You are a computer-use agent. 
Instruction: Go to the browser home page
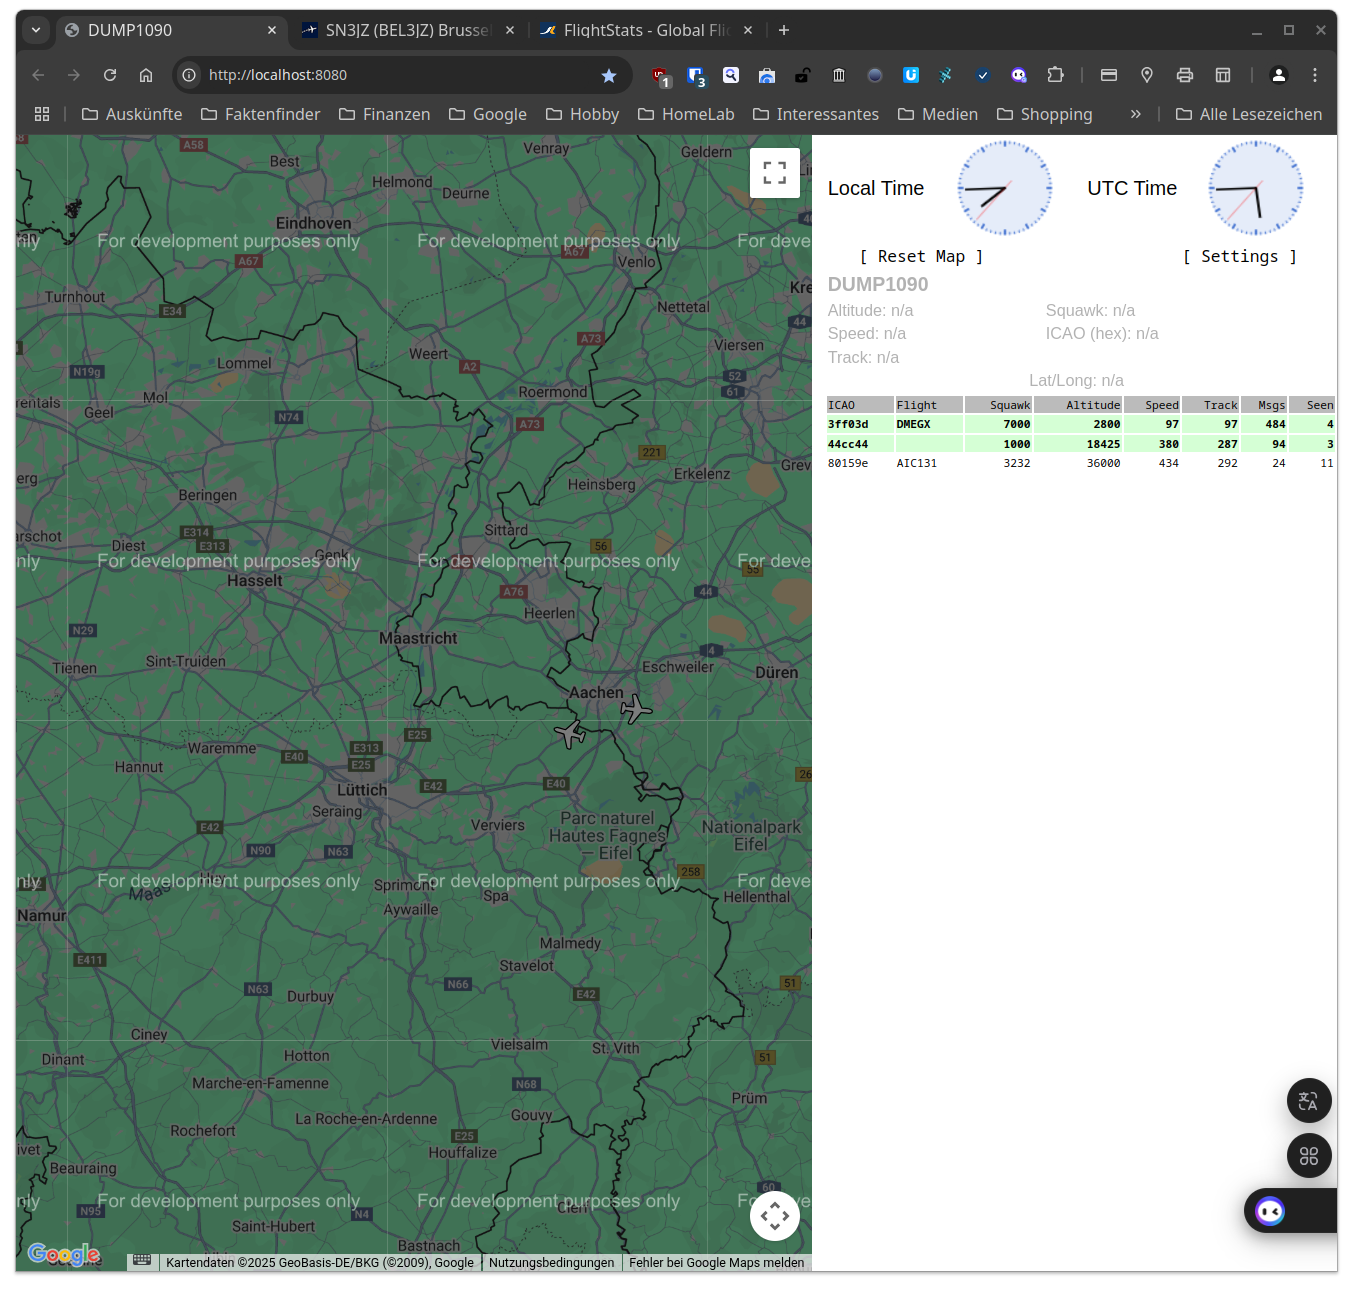146,75
